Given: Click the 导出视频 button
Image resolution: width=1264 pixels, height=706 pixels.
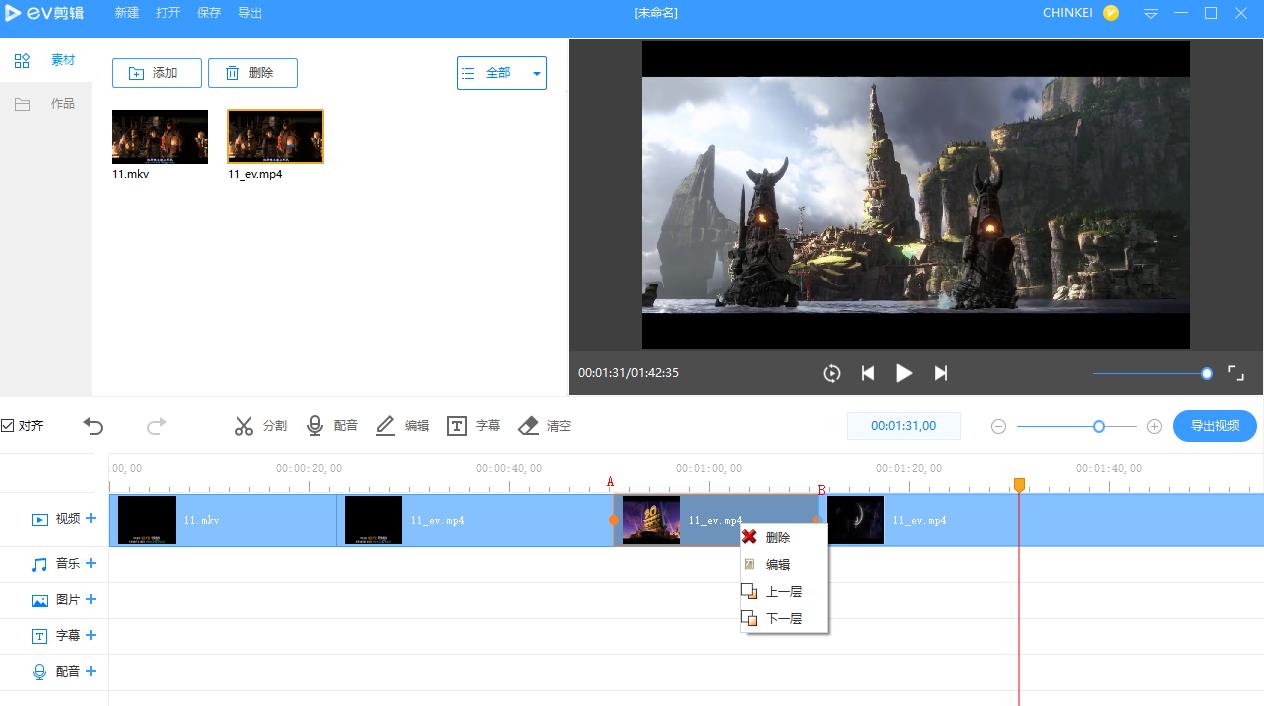Looking at the screenshot, I should [x=1214, y=426].
